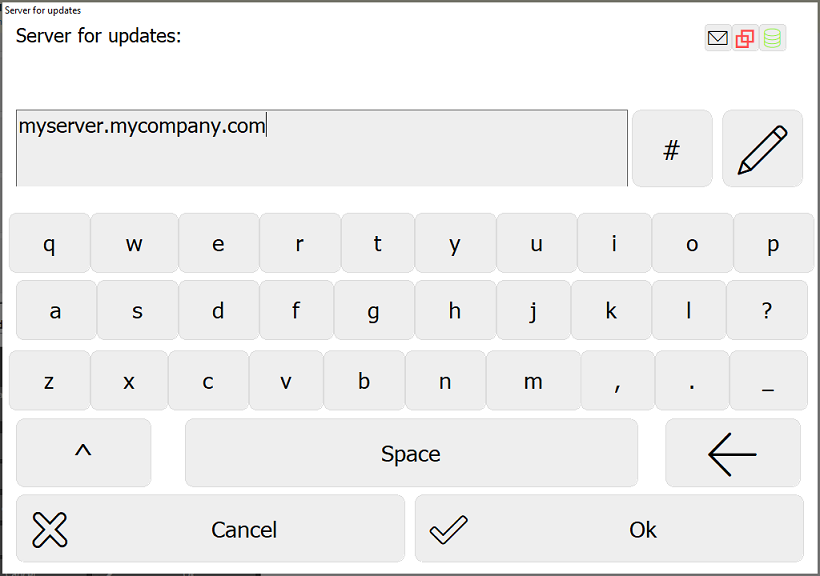Image resolution: width=820 pixels, height=576 pixels.
Task: Tap the Space bar key
Action: point(411,453)
